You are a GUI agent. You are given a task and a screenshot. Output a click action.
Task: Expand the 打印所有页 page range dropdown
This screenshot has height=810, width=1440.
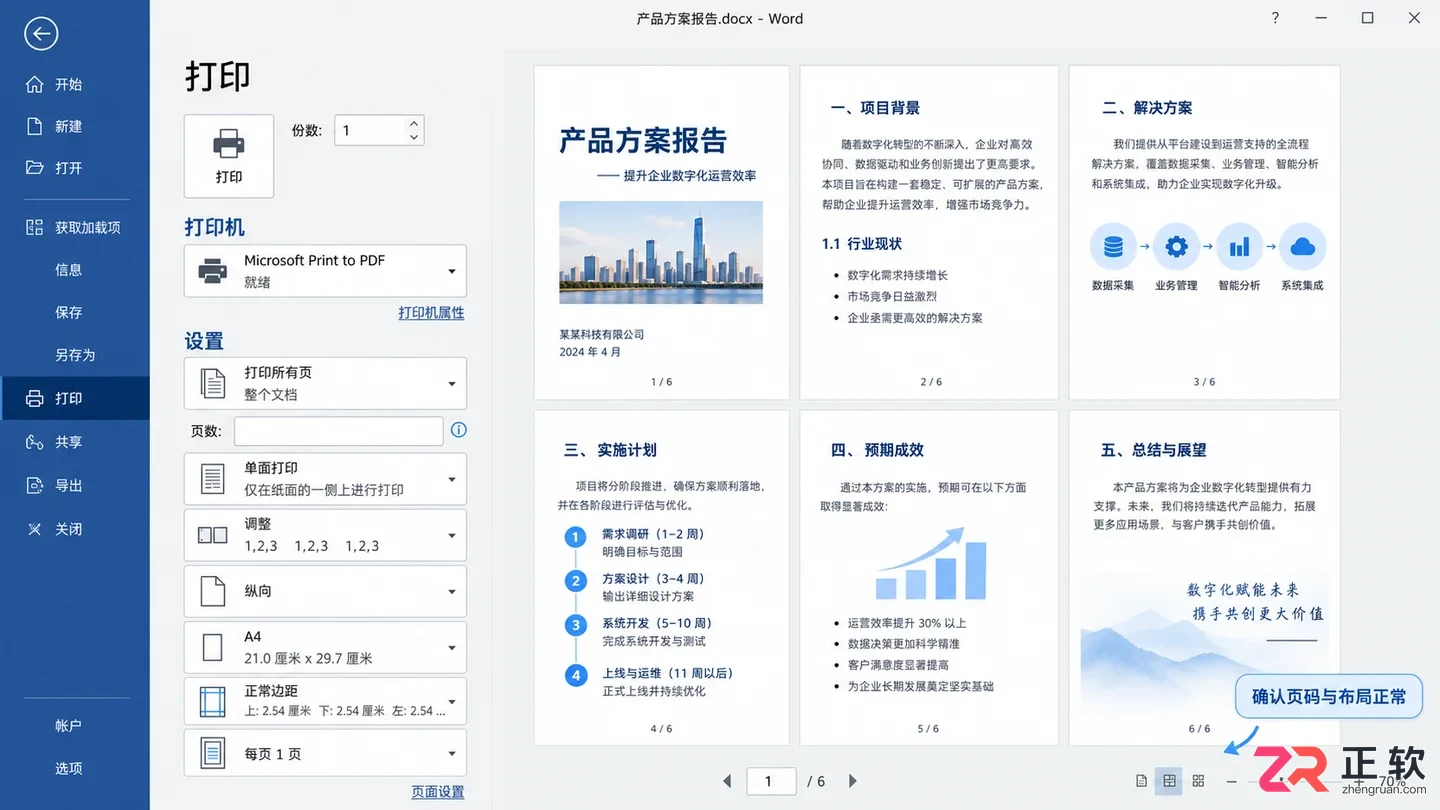coord(325,383)
